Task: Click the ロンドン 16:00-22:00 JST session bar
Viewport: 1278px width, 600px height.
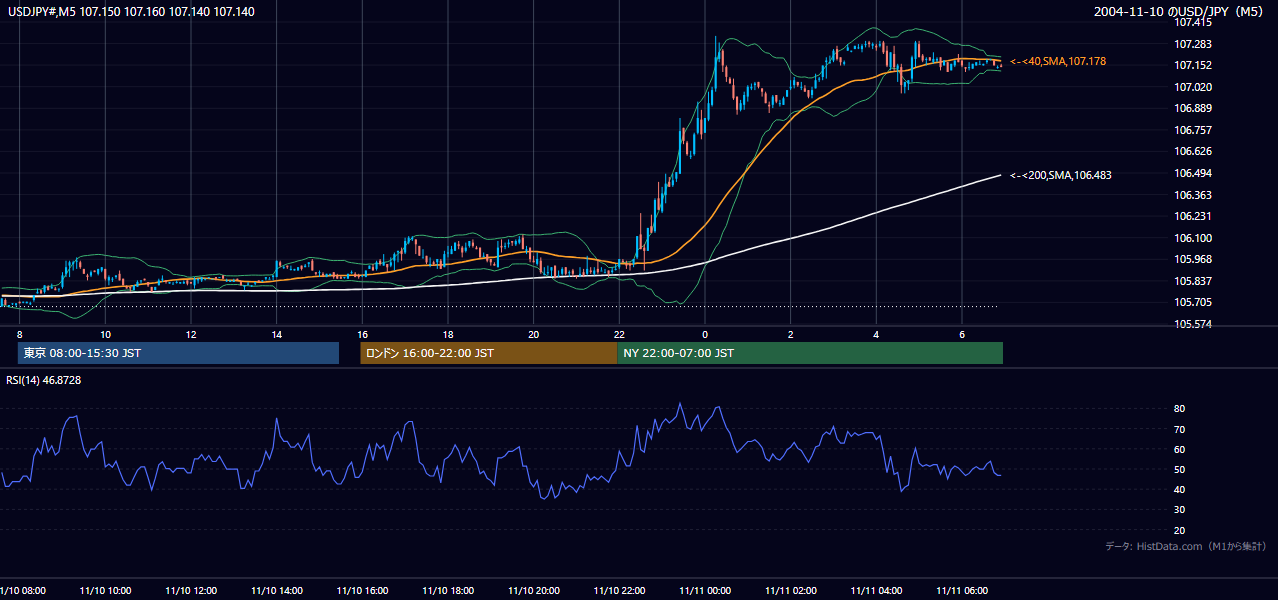Action: pos(489,353)
